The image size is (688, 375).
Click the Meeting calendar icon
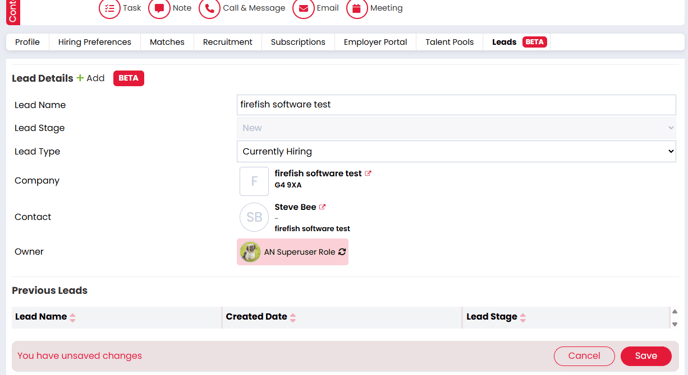[x=357, y=8]
